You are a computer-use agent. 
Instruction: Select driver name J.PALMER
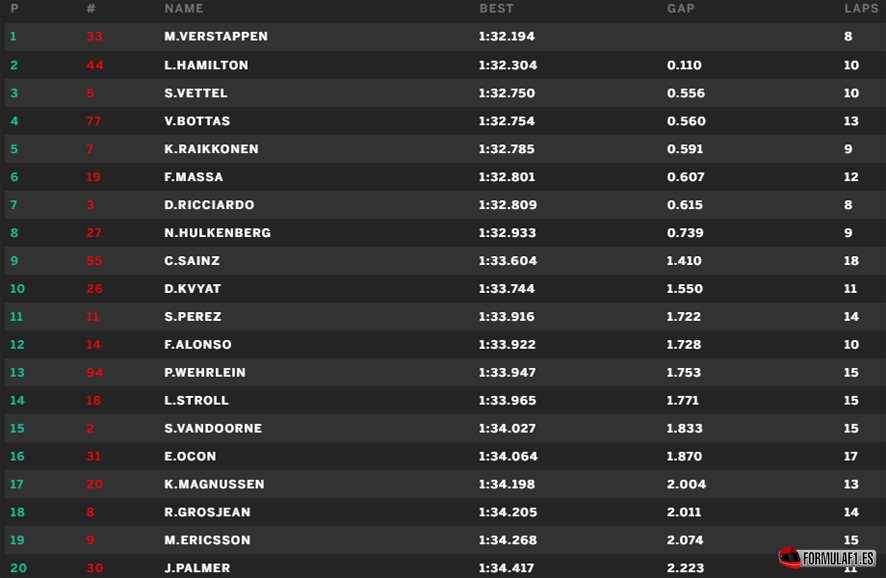[197, 568]
